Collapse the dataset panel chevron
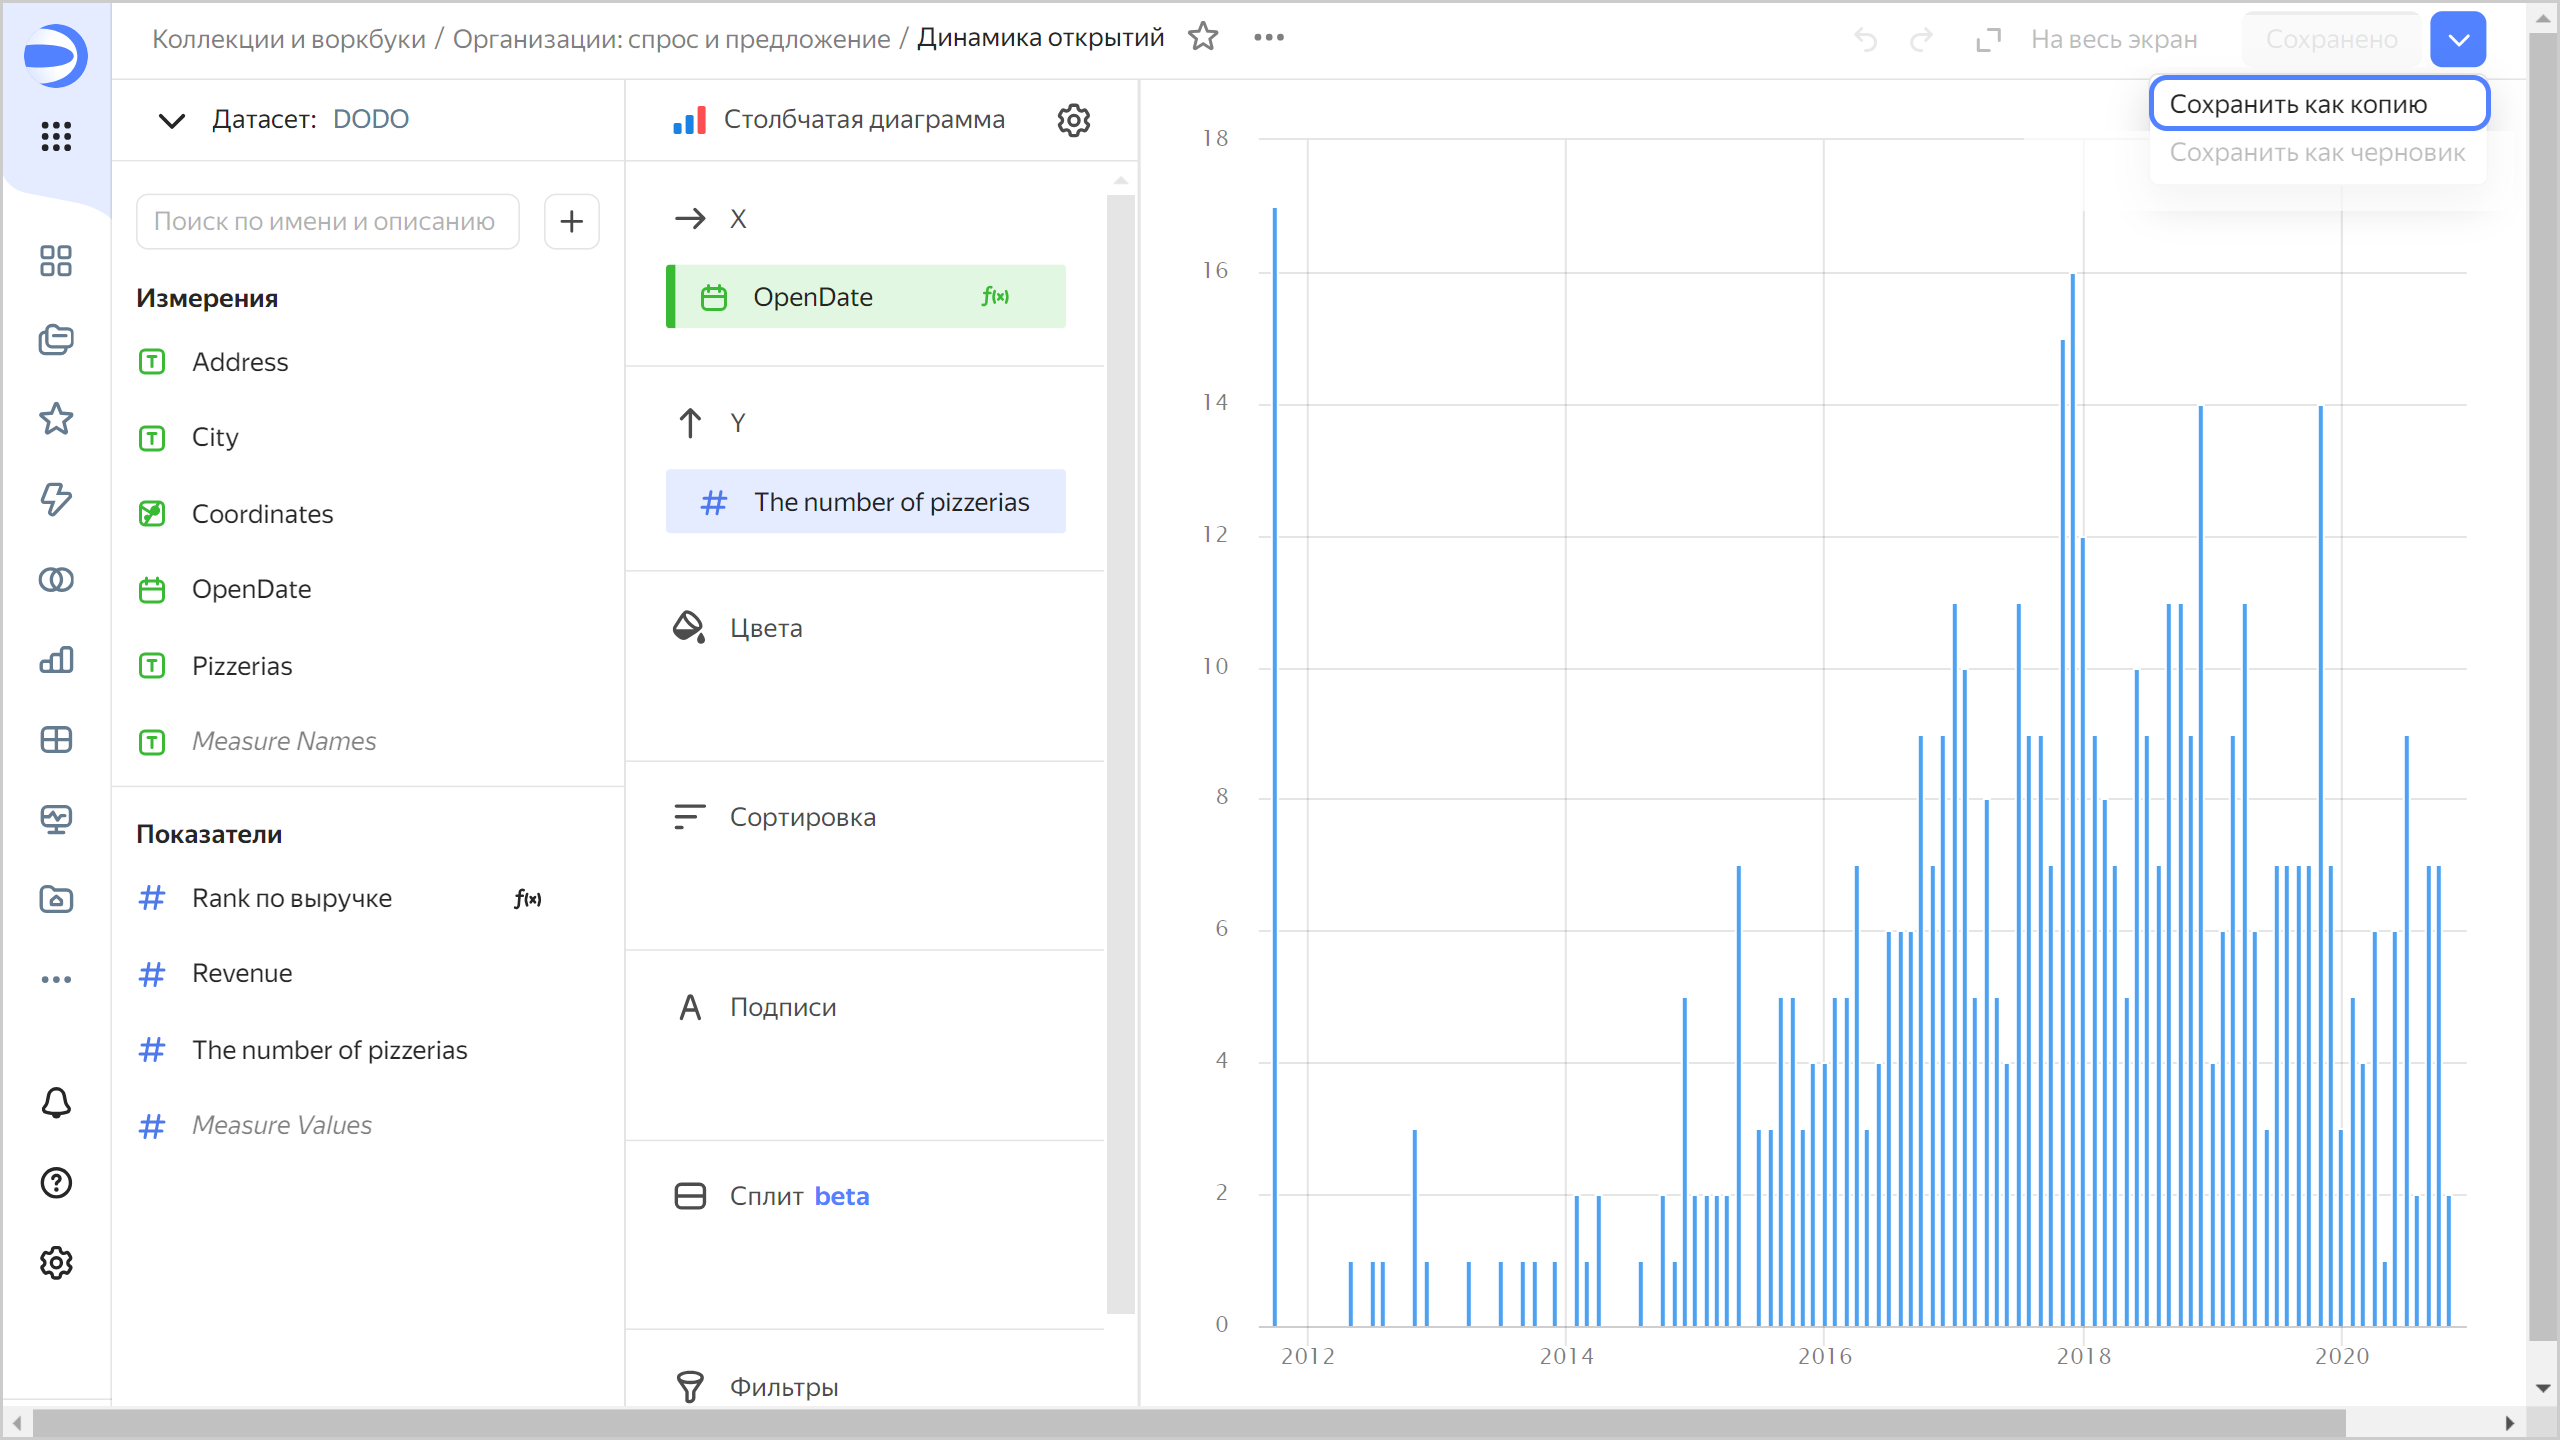 pos(172,120)
